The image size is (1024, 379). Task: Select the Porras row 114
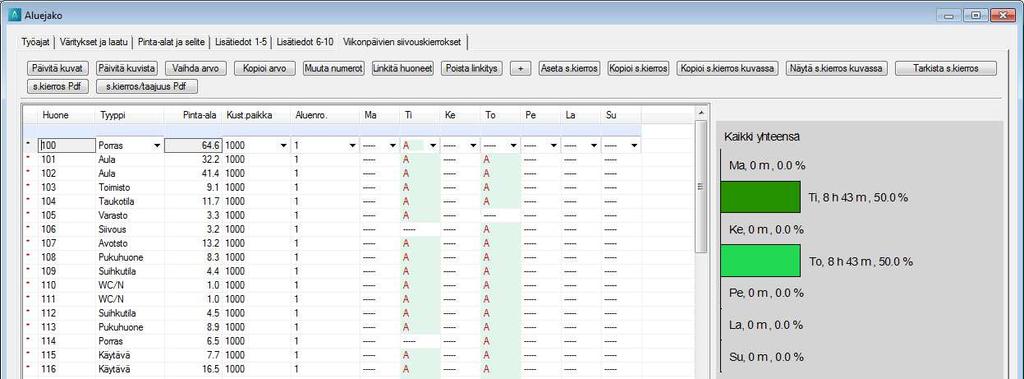coord(332,341)
